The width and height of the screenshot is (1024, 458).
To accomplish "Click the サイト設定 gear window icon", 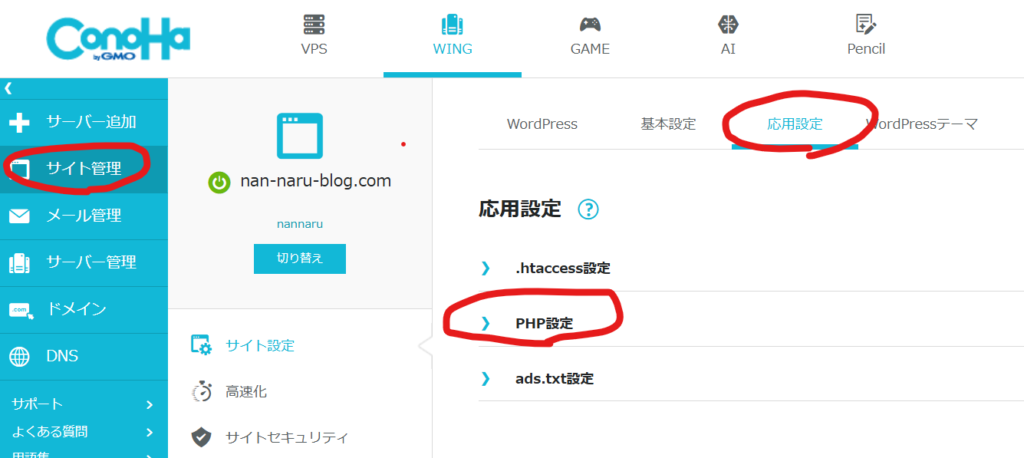I will click(x=201, y=344).
